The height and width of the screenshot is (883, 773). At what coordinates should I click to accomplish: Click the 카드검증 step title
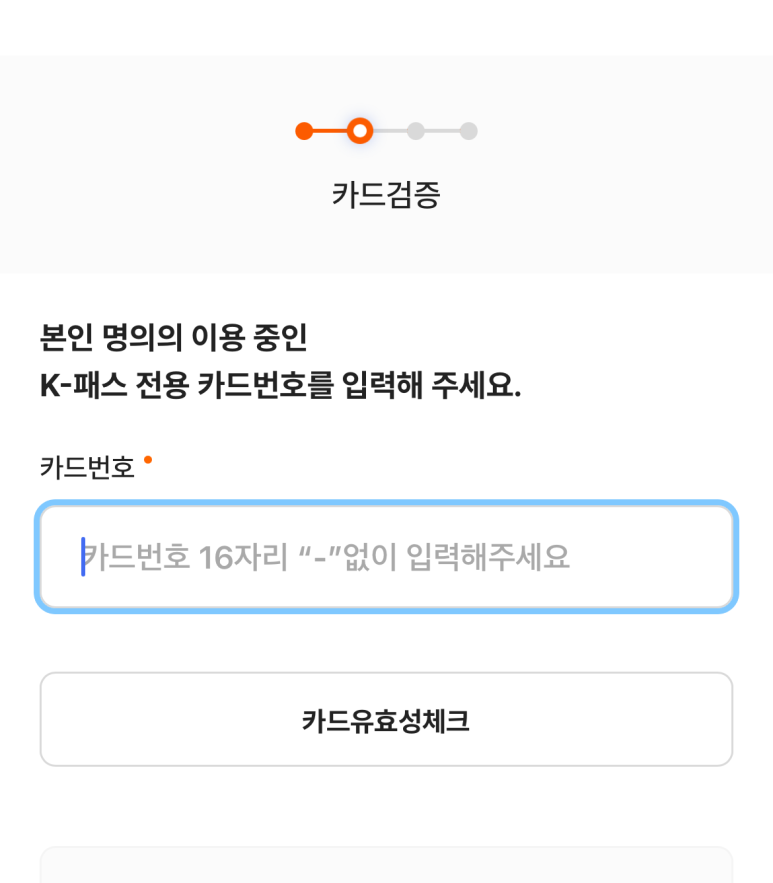[386, 194]
